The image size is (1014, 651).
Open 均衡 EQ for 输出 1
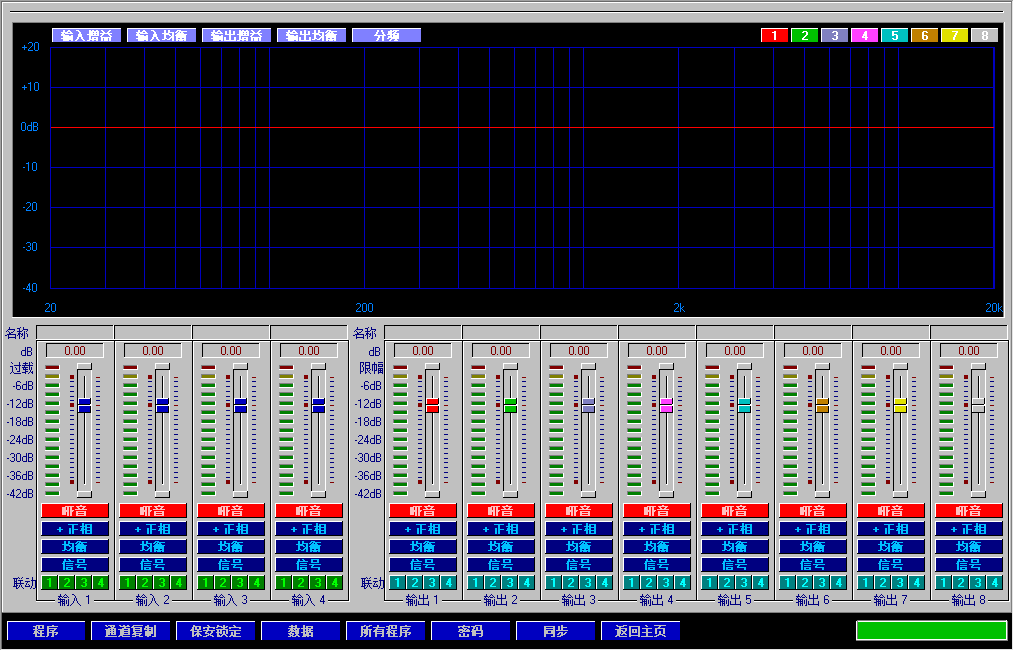pos(423,547)
